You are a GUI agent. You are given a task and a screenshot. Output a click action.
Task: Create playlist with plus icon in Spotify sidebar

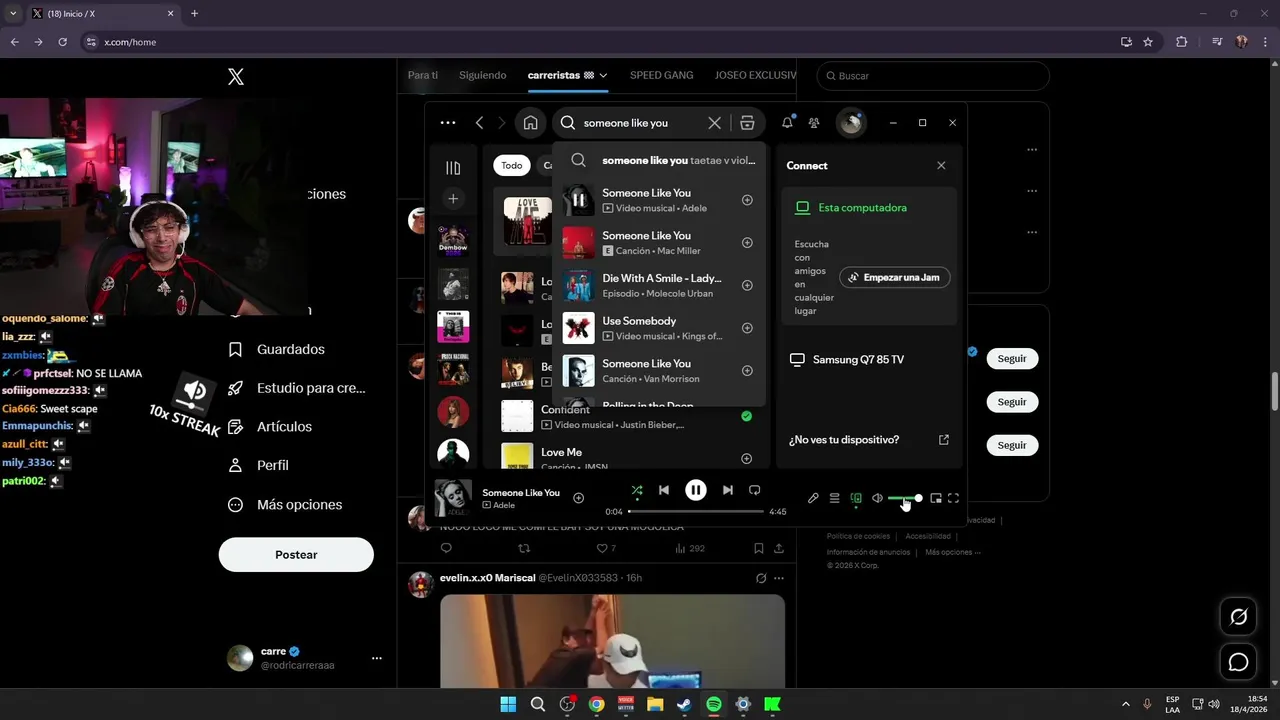pyautogui.click(x=453, y=199)
